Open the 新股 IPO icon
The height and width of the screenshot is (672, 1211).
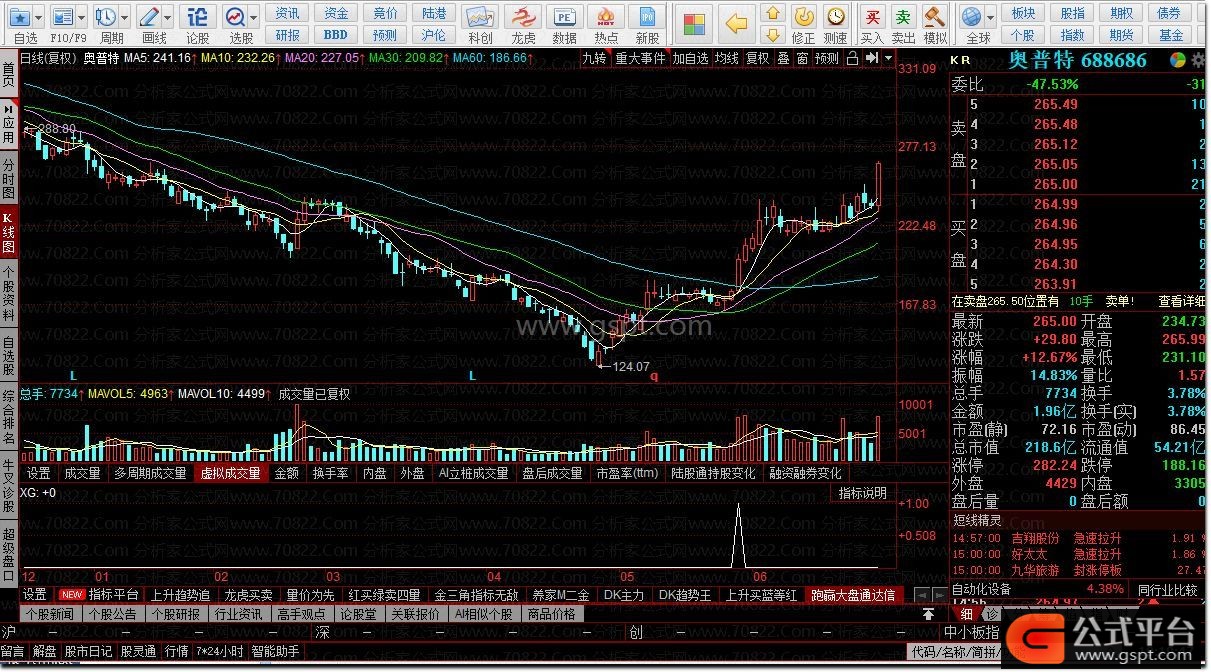tap(647, 17)
